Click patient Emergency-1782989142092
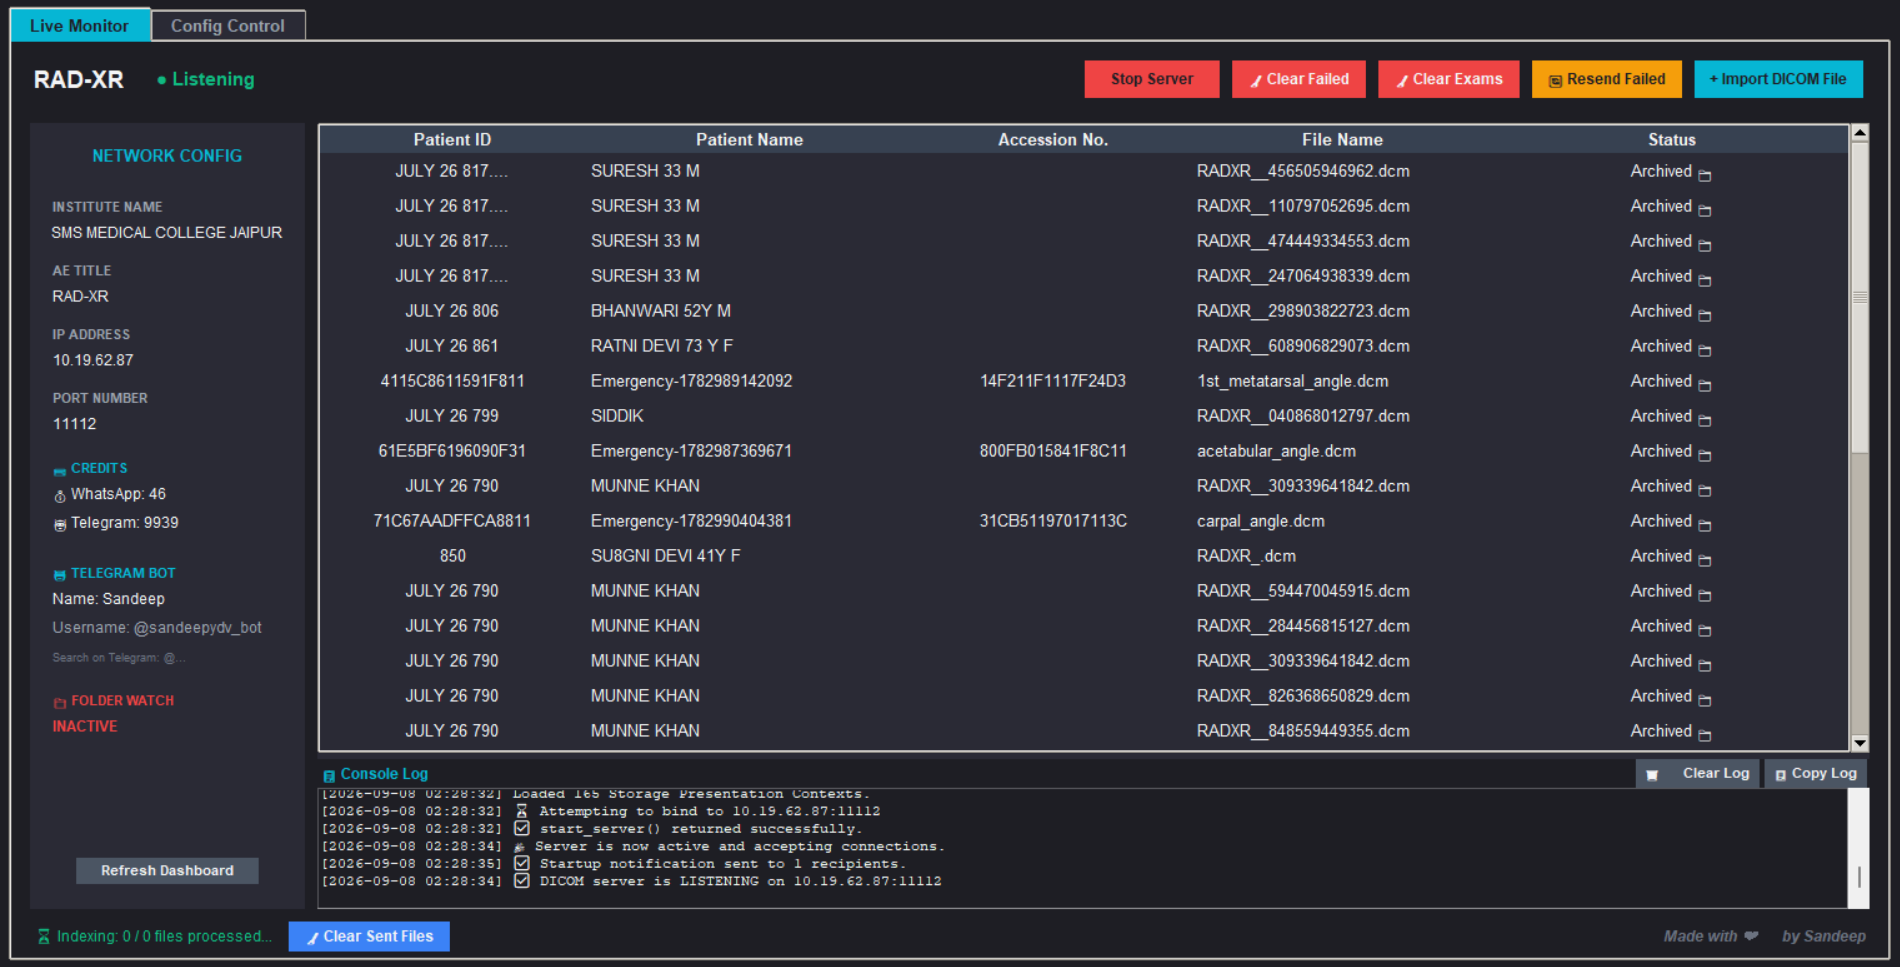 click(691, 381)
